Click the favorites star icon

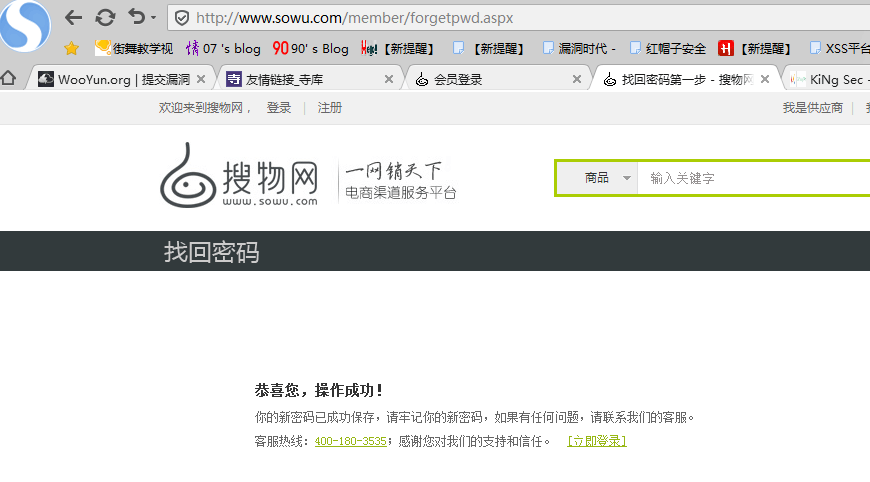pyautogui.click(x=71, y=48)
